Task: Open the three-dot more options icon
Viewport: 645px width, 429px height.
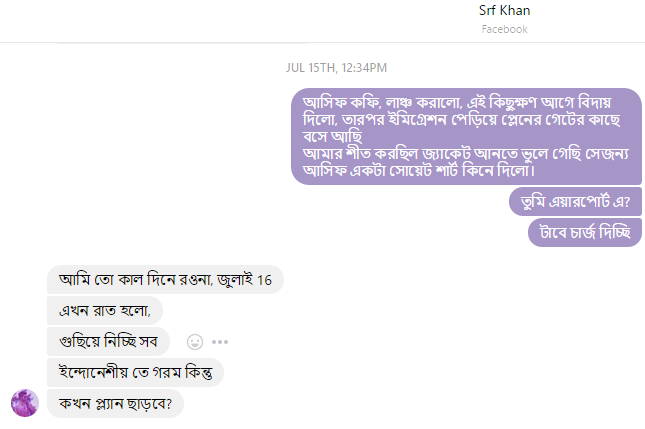Action: click(x=221, y=341)
